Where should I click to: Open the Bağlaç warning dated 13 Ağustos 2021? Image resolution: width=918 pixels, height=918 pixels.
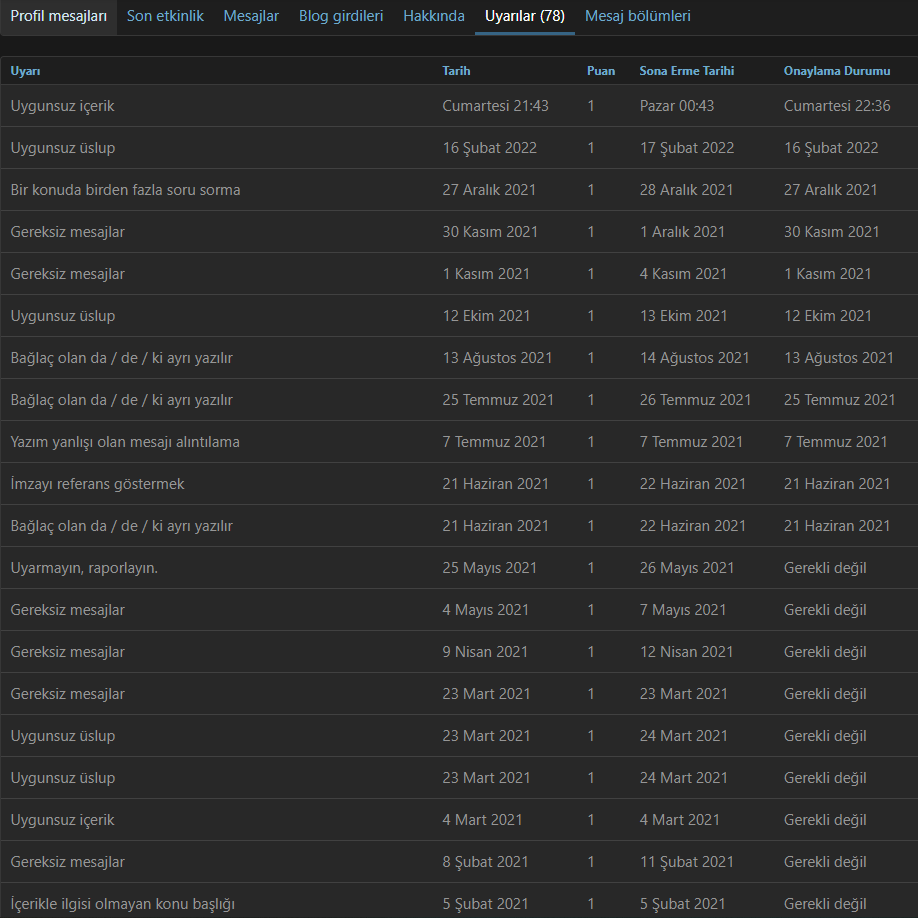(x=122, y=358)
